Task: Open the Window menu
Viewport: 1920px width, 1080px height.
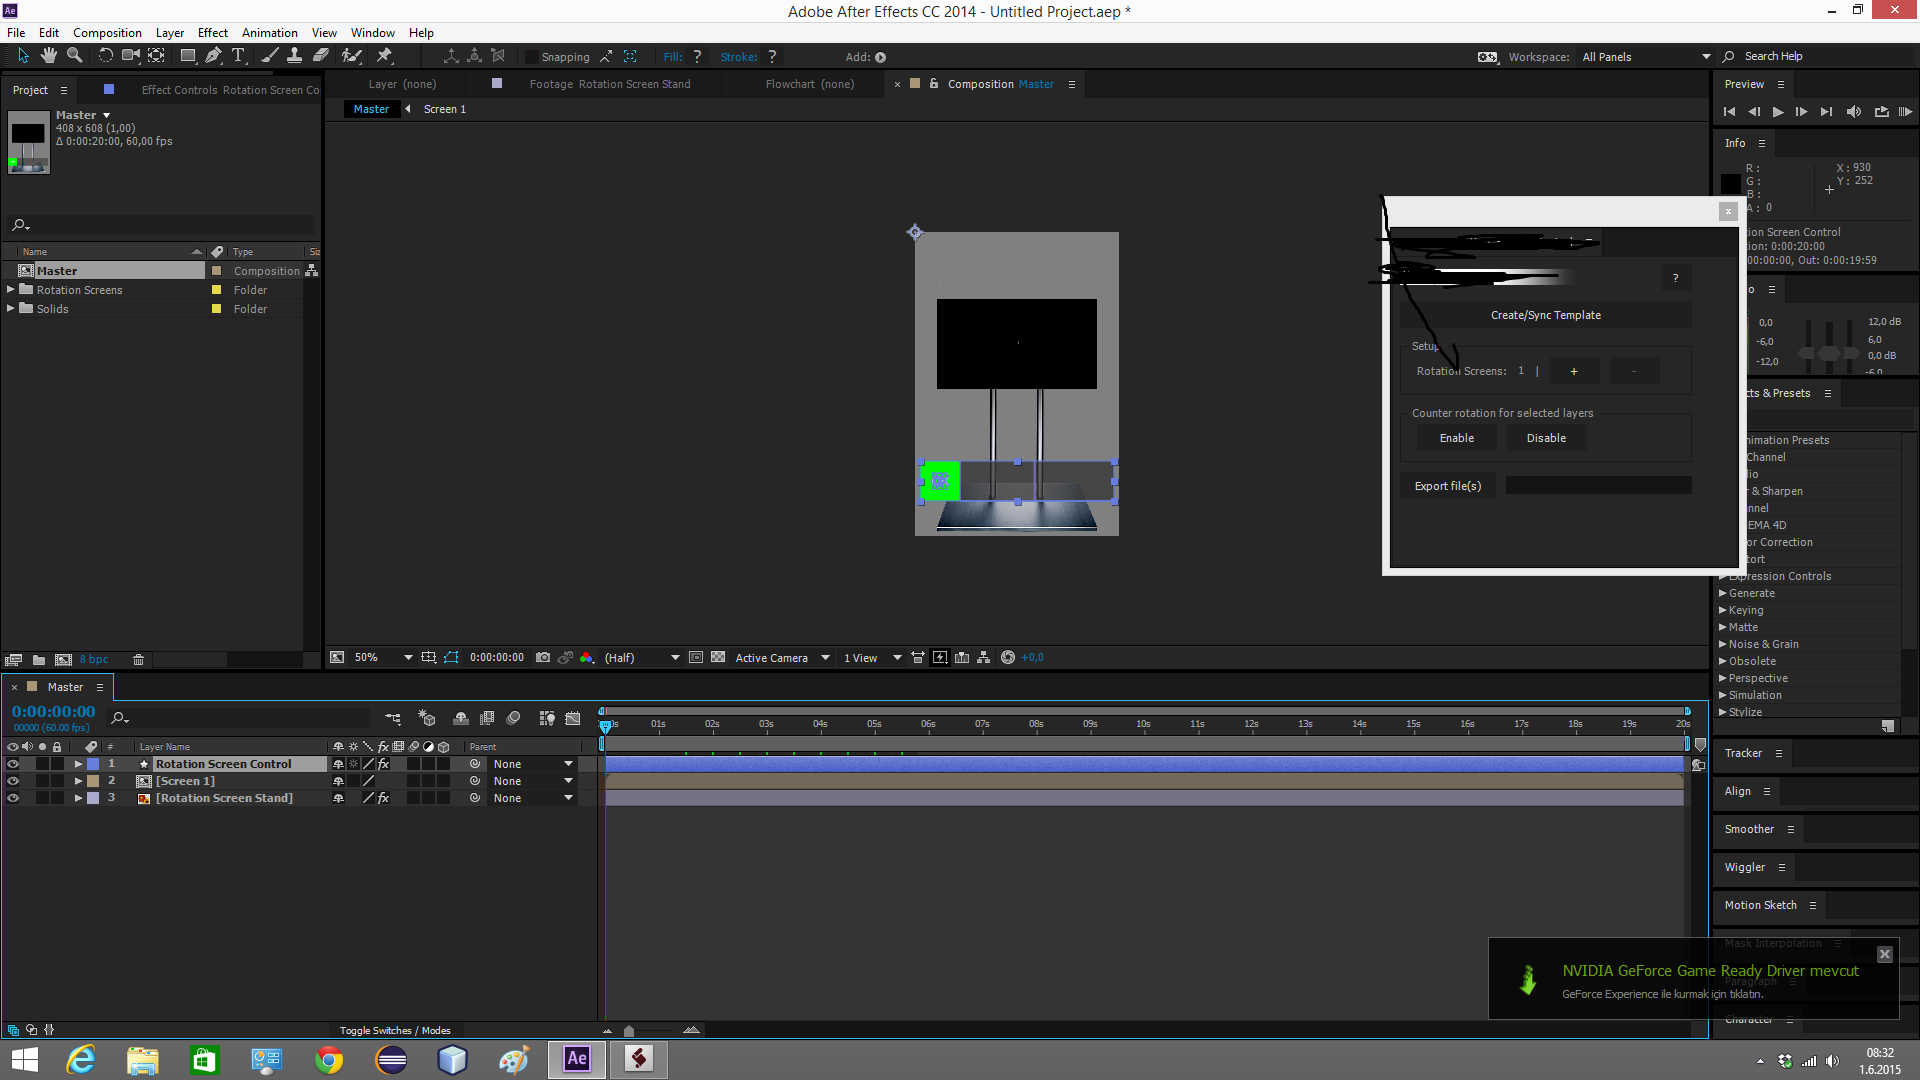Action: [x=372, y=32]
